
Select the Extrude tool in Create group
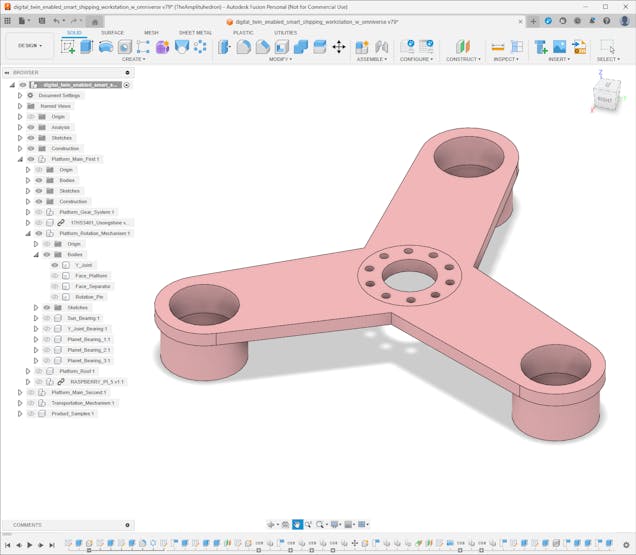pos(86,47)
